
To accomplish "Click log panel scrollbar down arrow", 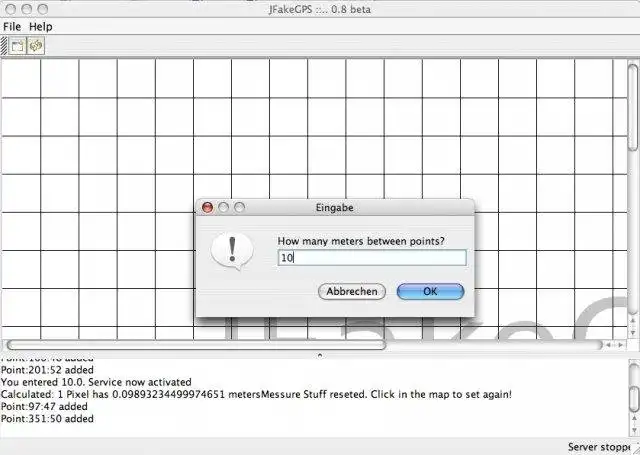I will pyautogui.click(x=634, y=430).
